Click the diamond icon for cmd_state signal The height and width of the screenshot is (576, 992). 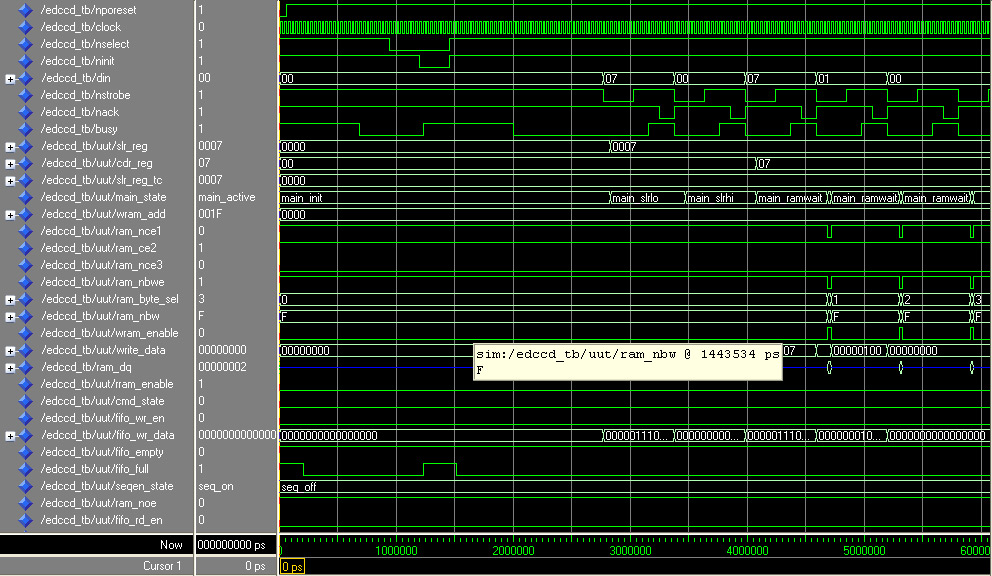click(26, 401)
